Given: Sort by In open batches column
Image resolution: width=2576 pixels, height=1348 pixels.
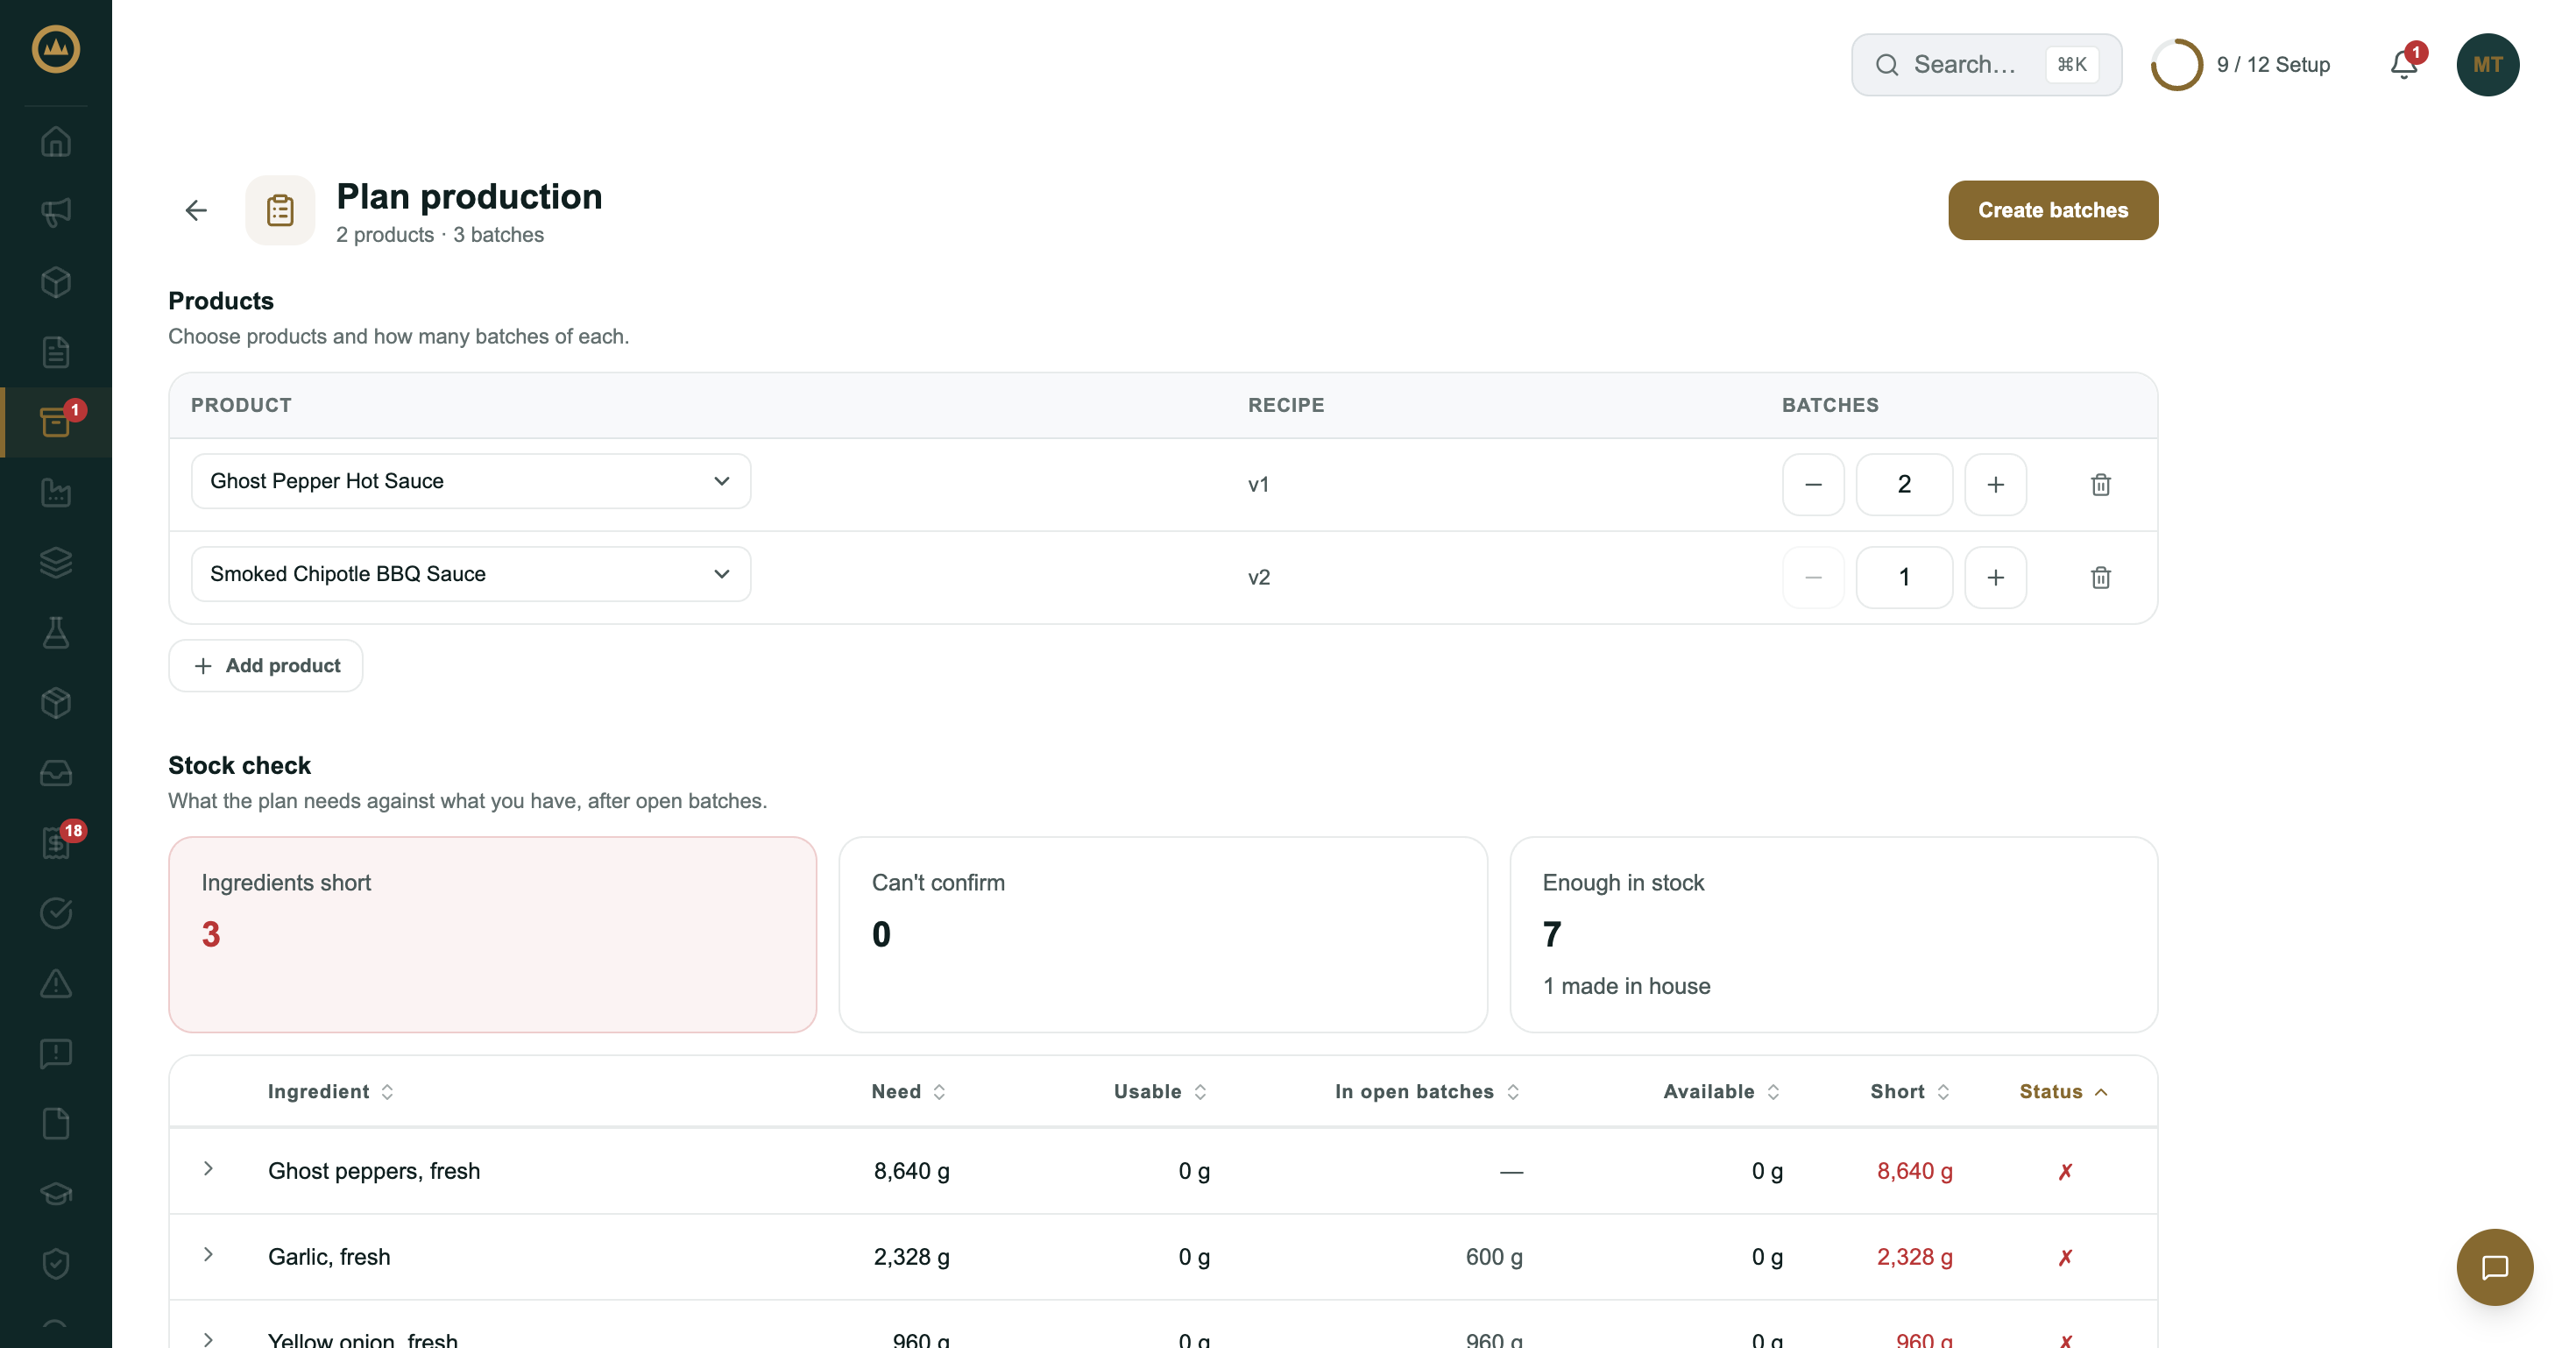Looking at the screenshot, I should [1428, 1091].
